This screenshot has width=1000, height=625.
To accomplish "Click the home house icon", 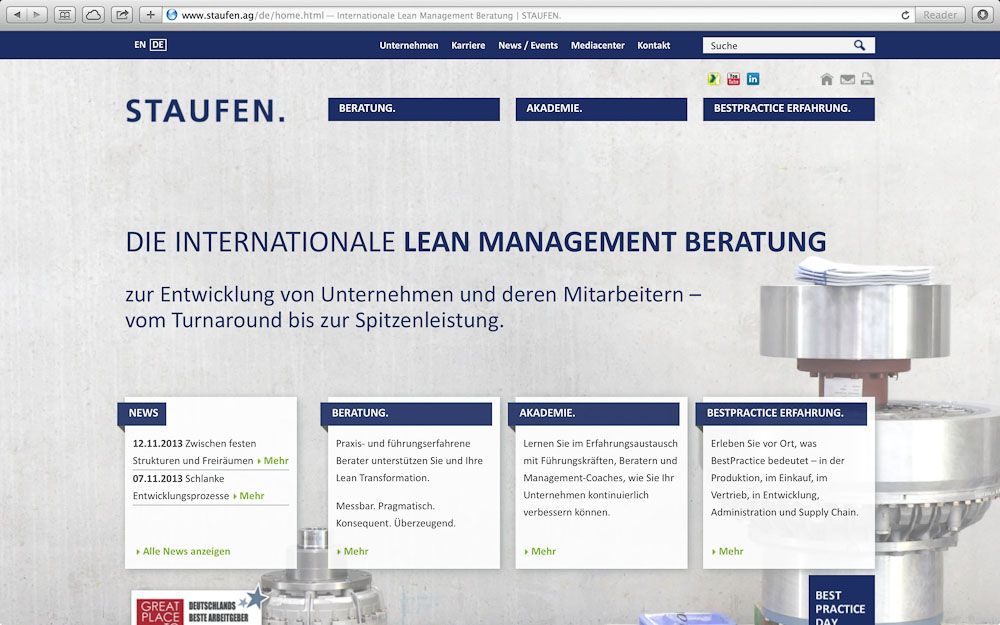I will point(827,79).
